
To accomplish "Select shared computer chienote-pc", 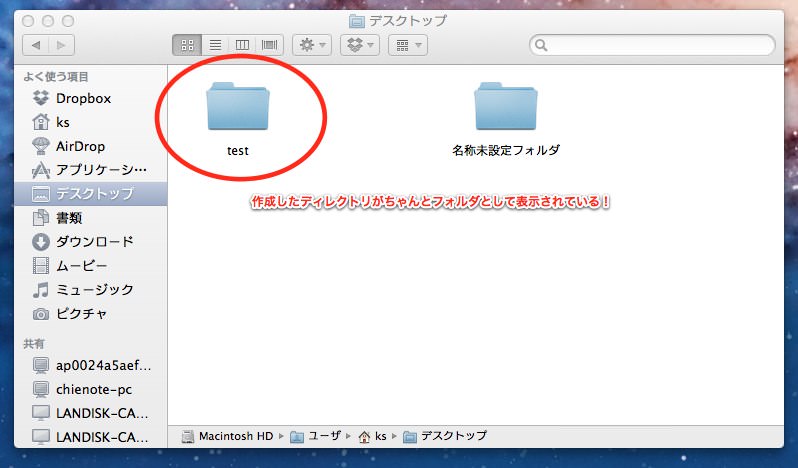I will tap(91, 389).
